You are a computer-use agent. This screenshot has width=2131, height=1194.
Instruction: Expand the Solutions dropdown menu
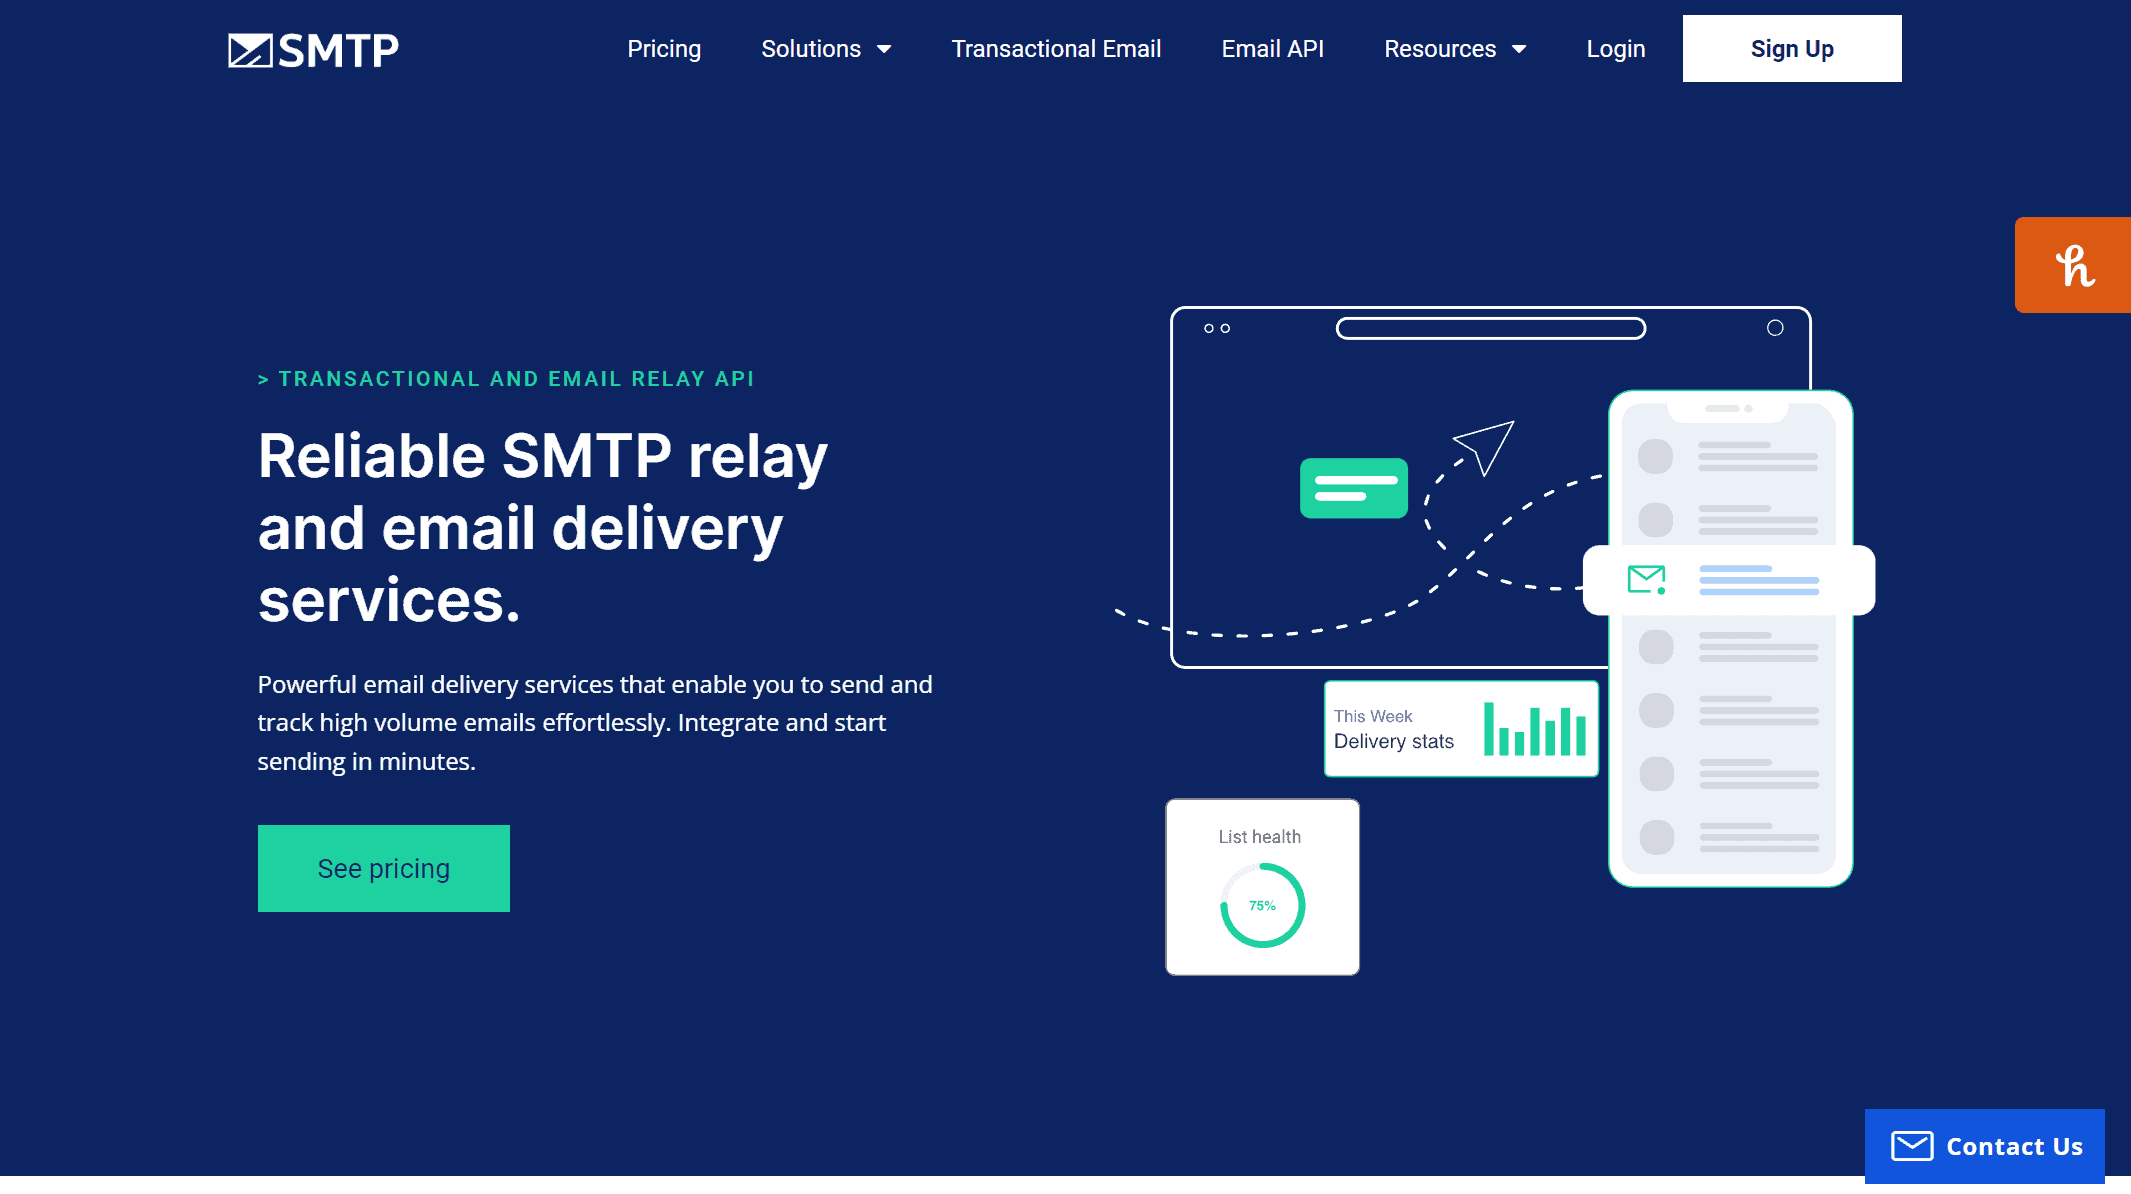click(x=825, y=48)
